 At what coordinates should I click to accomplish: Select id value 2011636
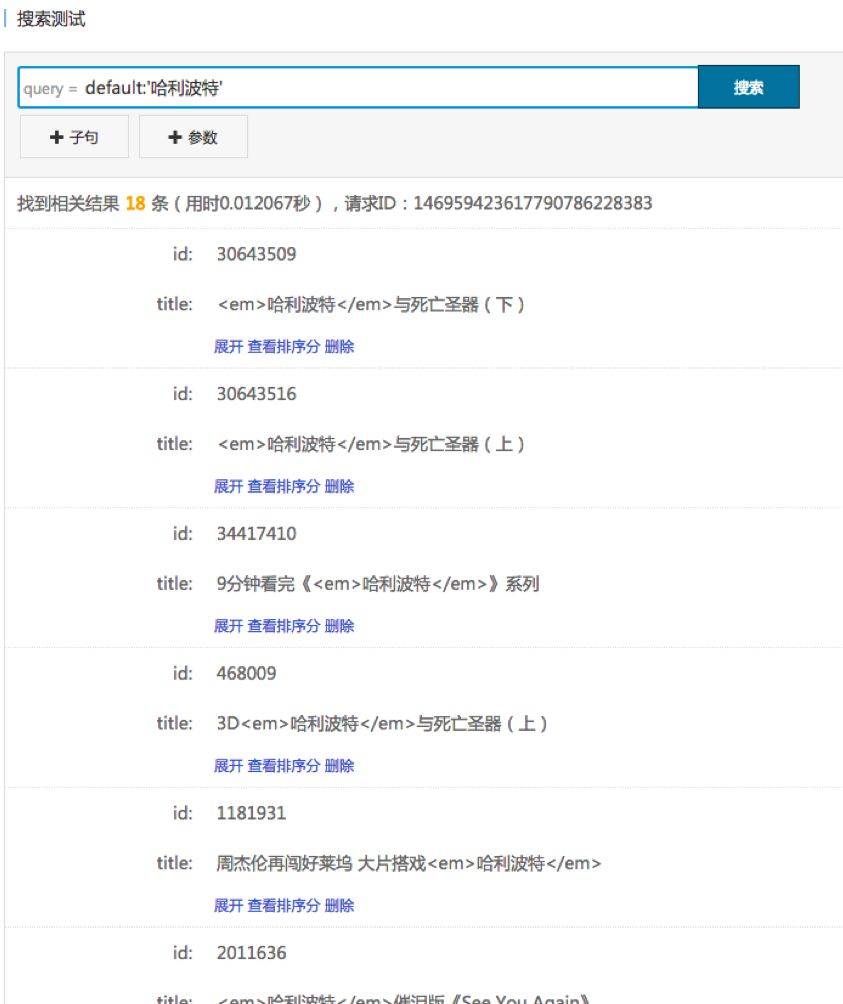pos(252,953)
